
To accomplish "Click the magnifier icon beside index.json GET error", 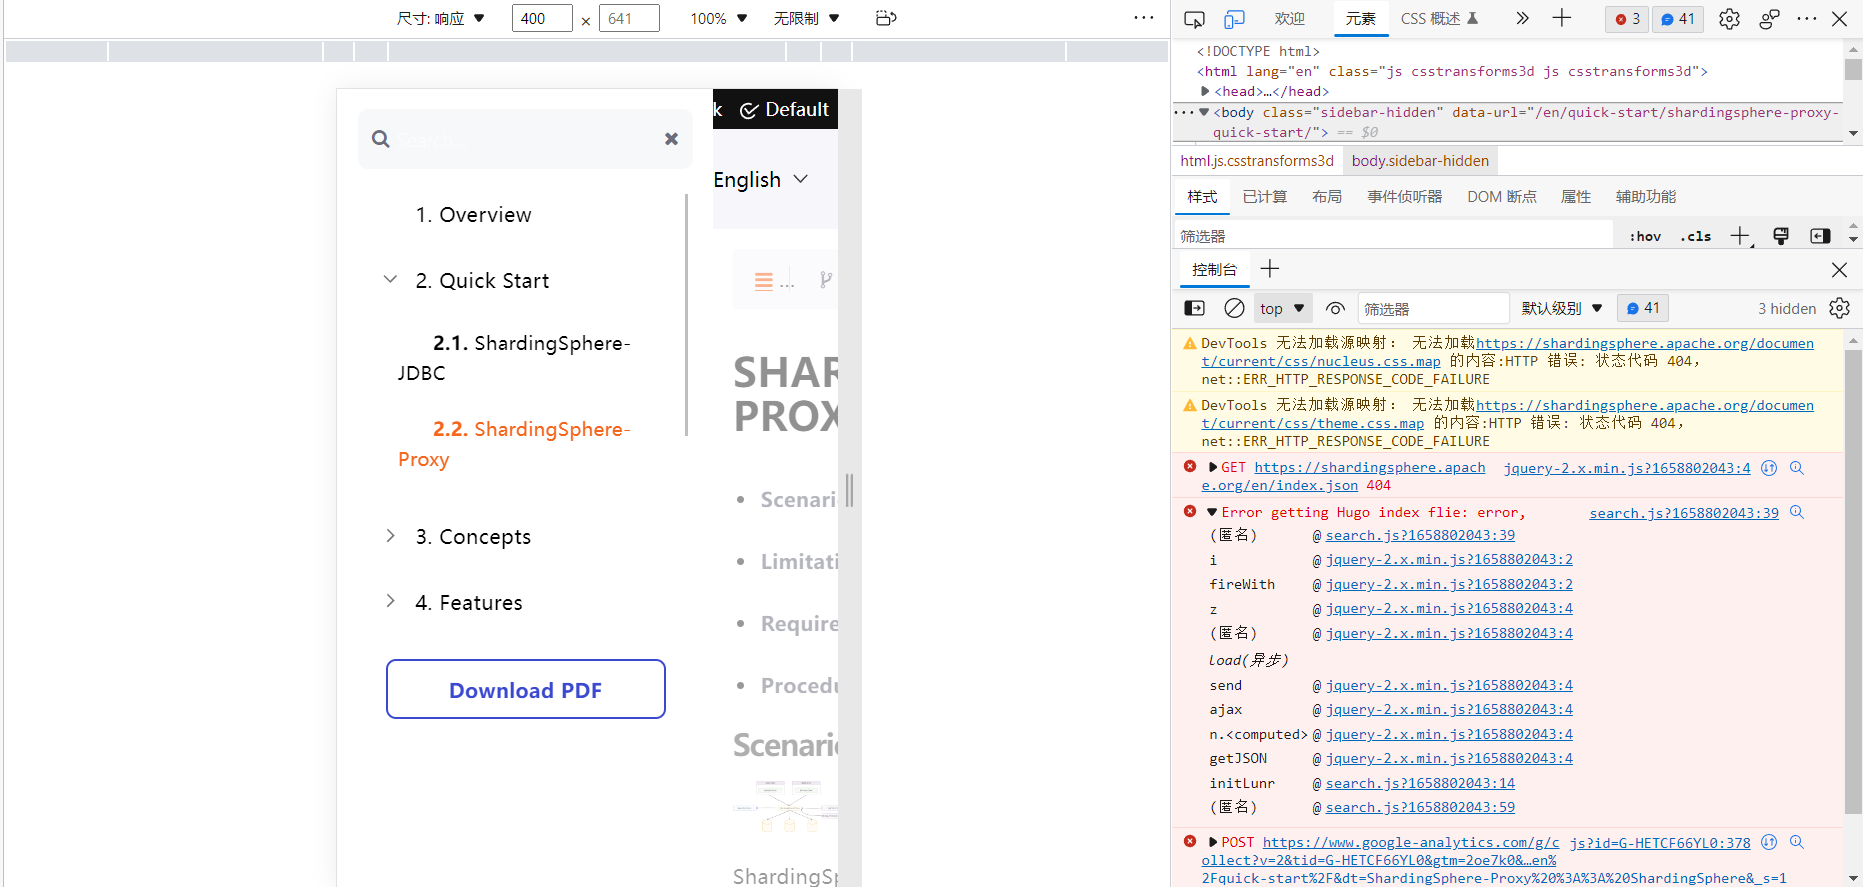I will pyautogui.click(x=1797, y=467).
